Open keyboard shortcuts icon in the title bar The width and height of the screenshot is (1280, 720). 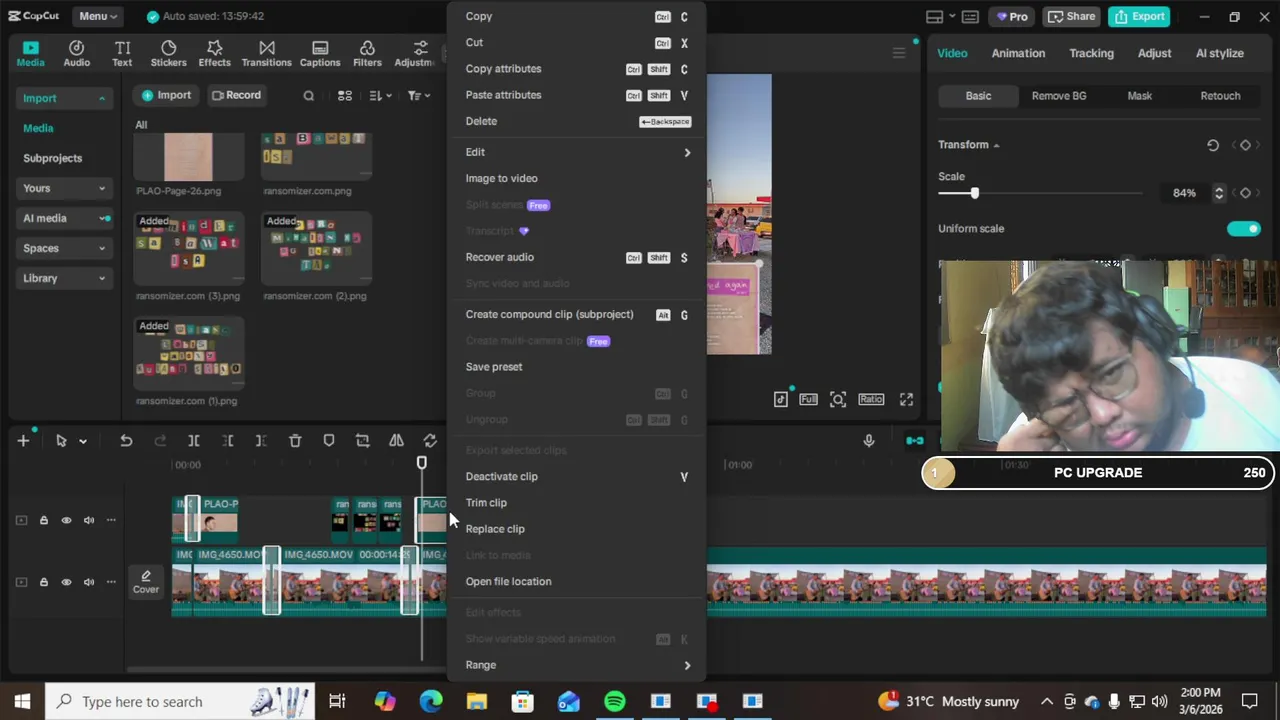[x=970, y=17]
